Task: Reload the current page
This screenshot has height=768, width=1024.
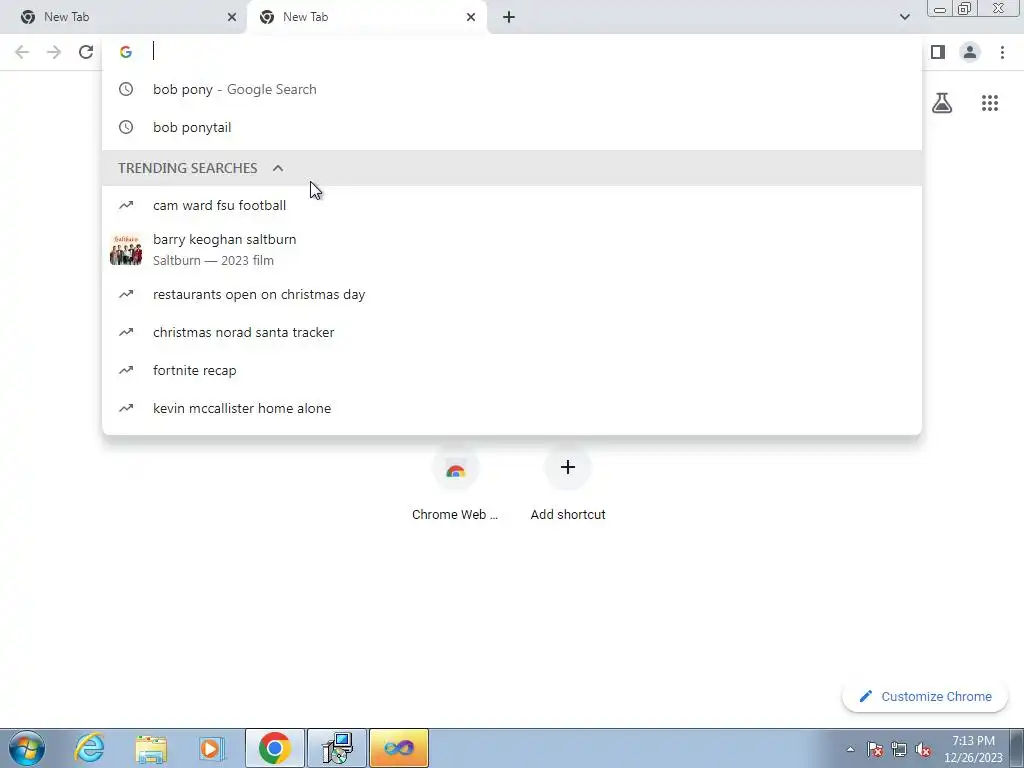Action: click(86, 52)
